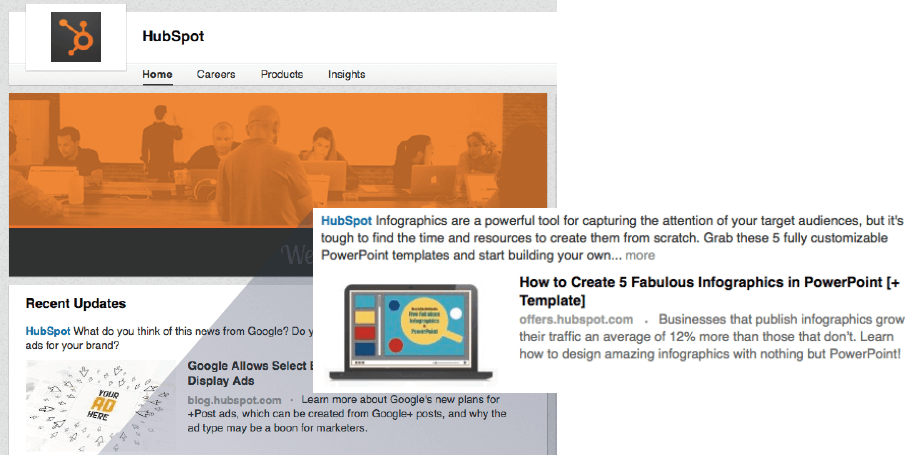
Task: Click the Recent Updates heading
Action: pyautogui.click(x=76, y=303)
